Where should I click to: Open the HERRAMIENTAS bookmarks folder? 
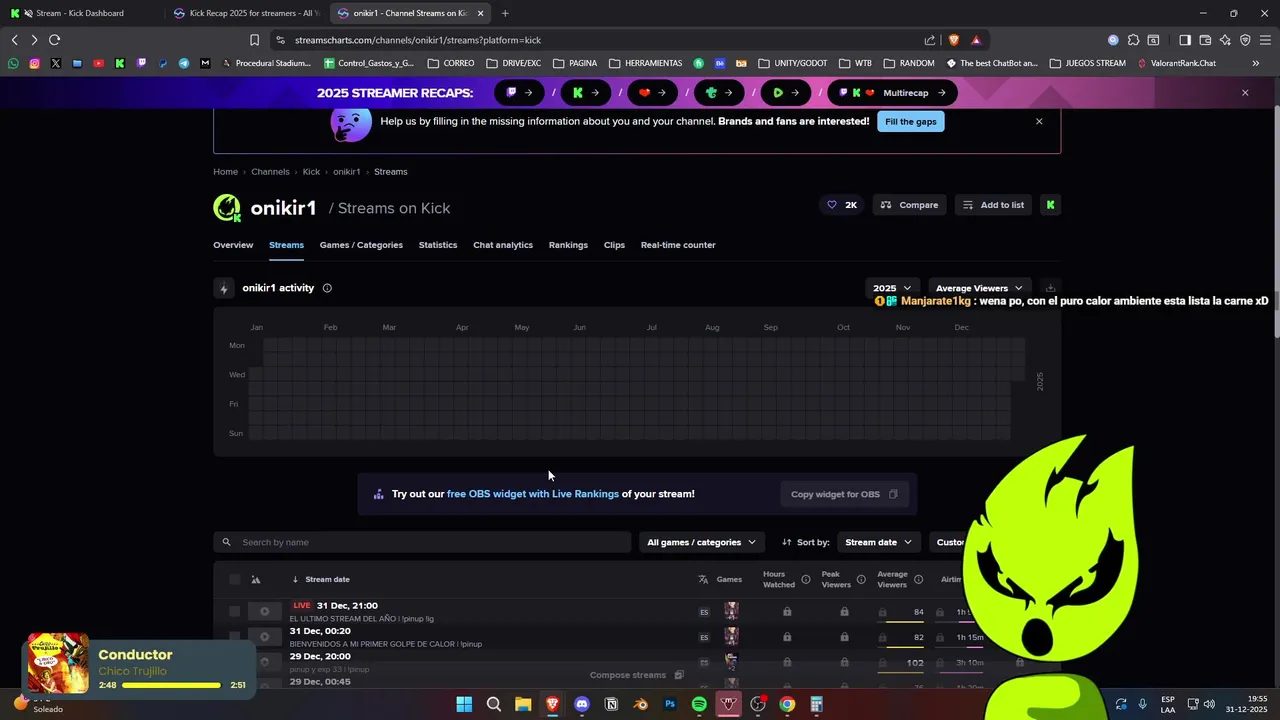(645, 63)
